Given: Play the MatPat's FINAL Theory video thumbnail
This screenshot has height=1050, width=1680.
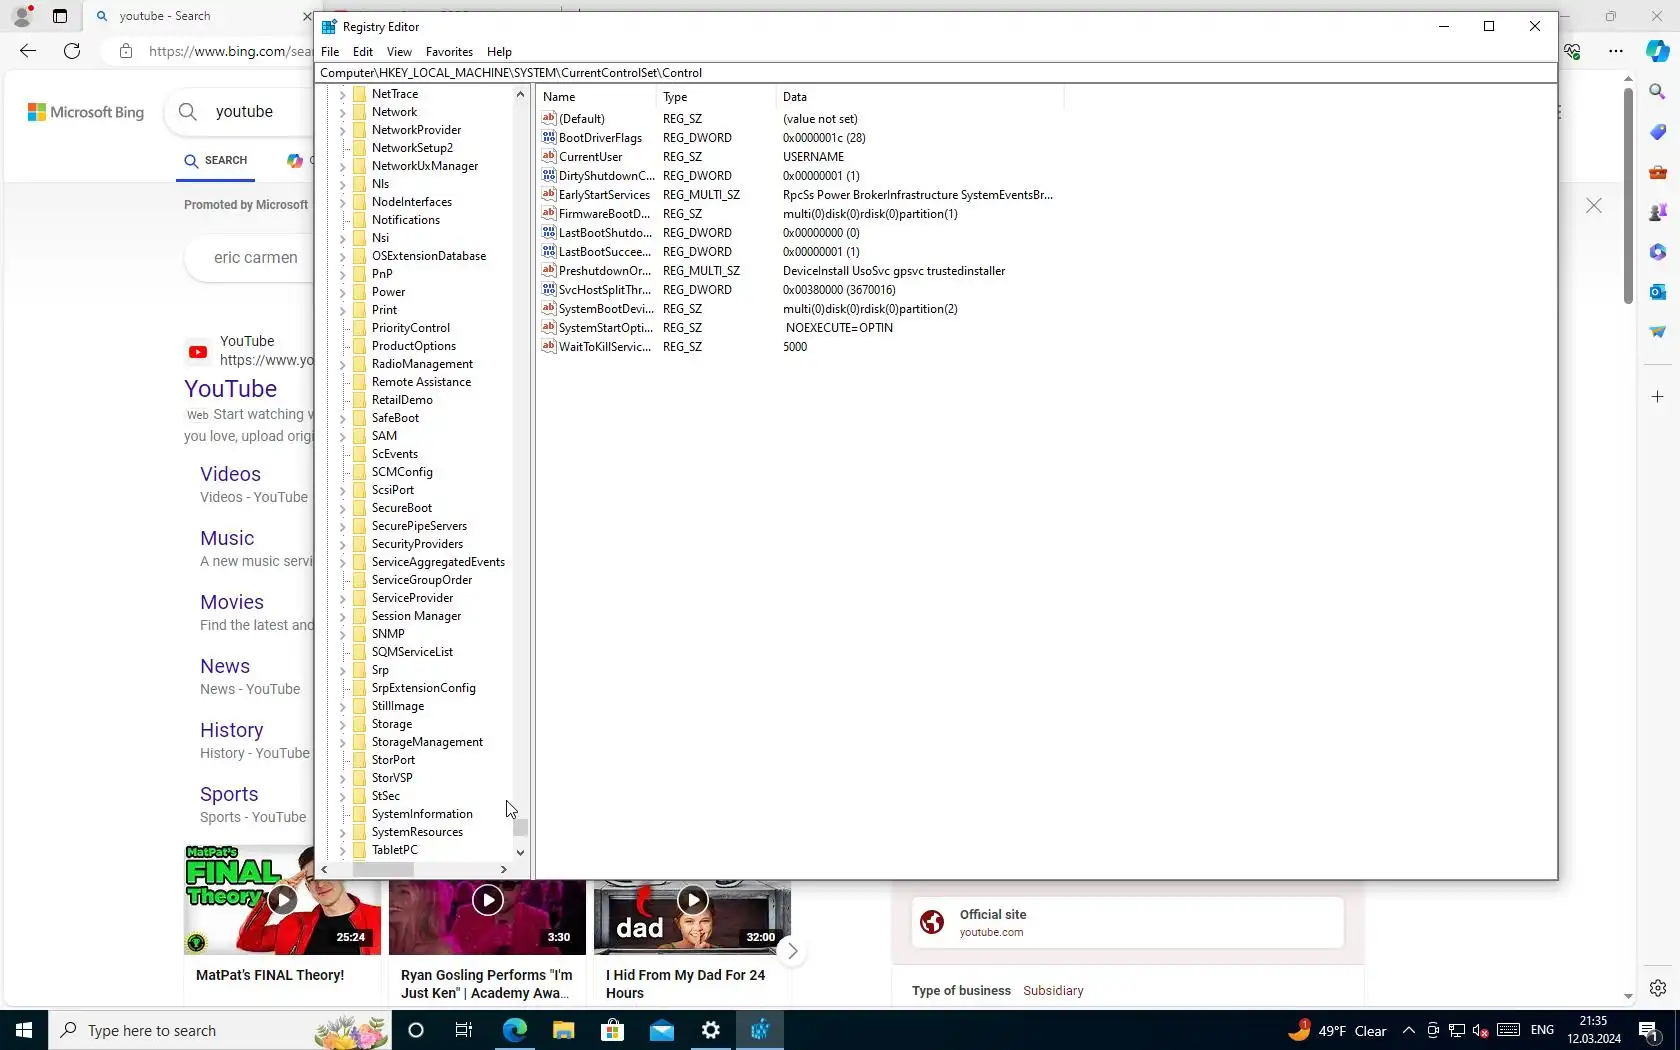Looking at the screenshot, I should point(282,900).
